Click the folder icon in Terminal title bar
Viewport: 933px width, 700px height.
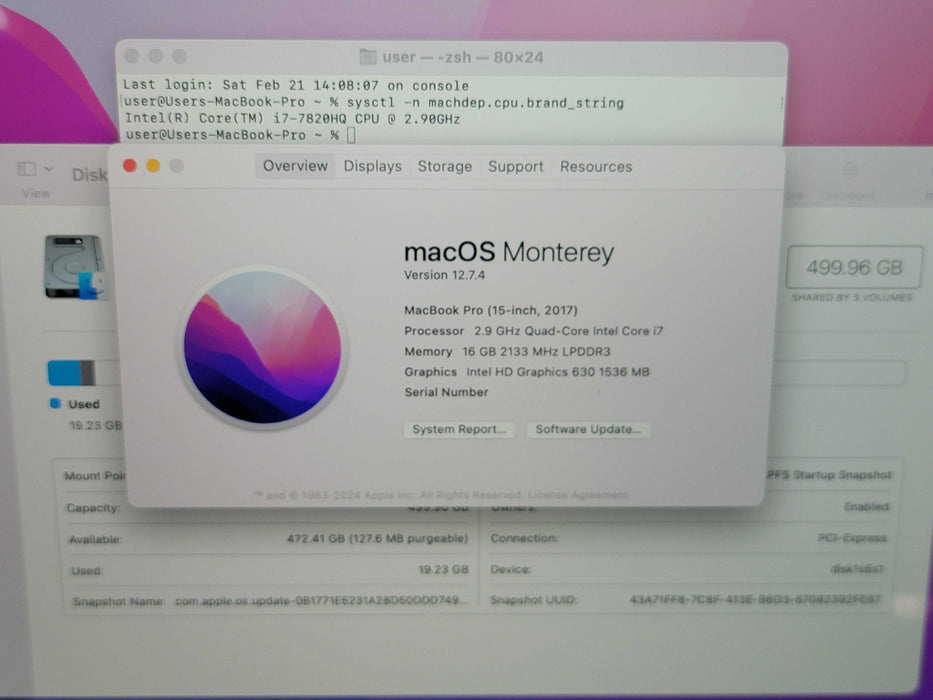pyautogui.click(x=368, y=57)
